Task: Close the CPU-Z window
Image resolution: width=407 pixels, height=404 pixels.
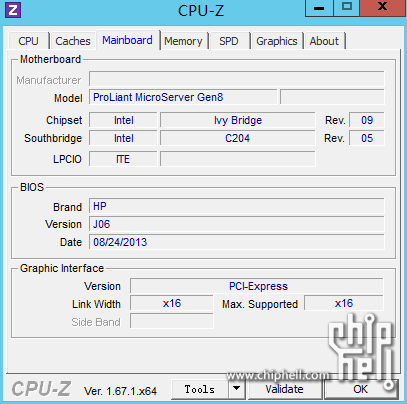Action: (x=383, y=7)
